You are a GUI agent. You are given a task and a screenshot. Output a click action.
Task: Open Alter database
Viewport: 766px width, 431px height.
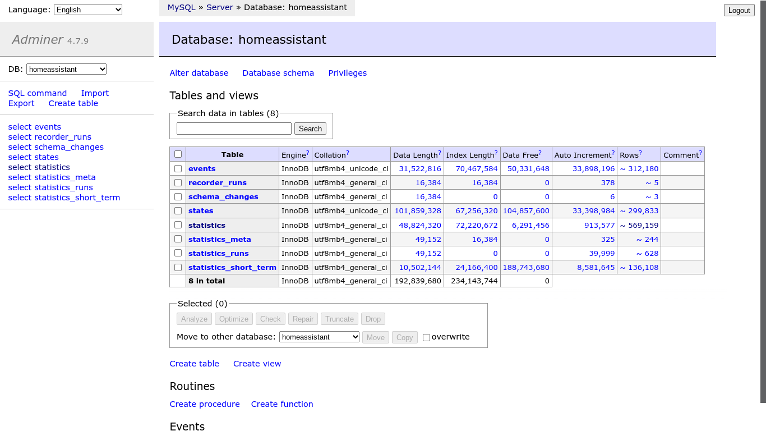point(199,73)
